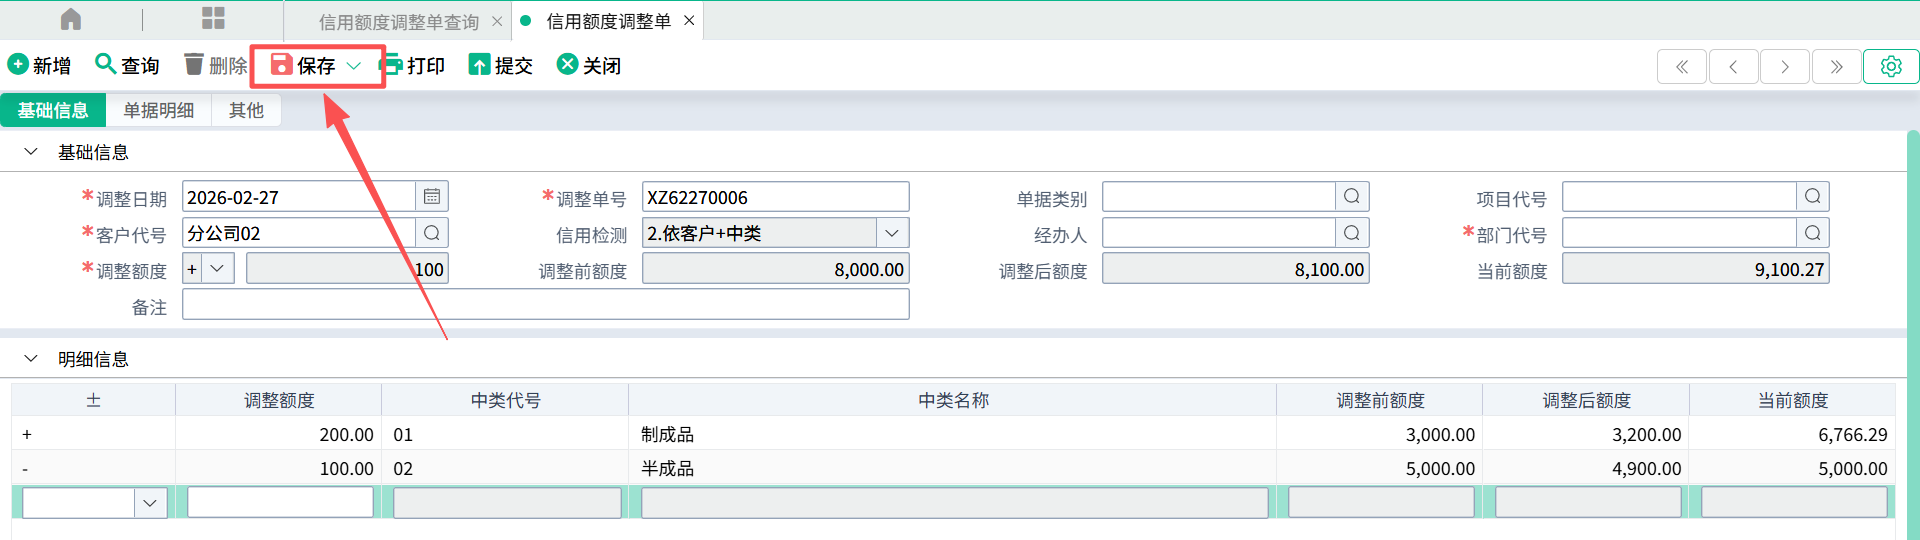The image size is (1920, 540).
Task: Click the 关闭 close toolbar button
Action: [x=589, y=65]
